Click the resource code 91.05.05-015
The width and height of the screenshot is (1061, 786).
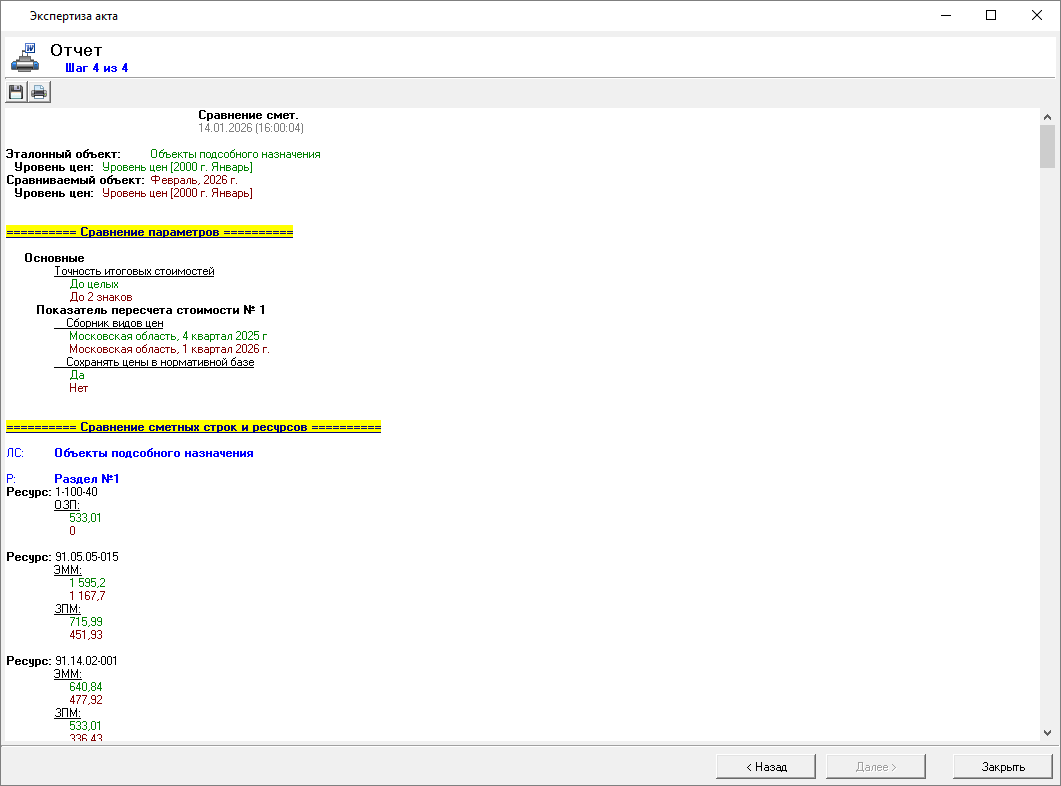pyautogui.click(x=87, y=556)
